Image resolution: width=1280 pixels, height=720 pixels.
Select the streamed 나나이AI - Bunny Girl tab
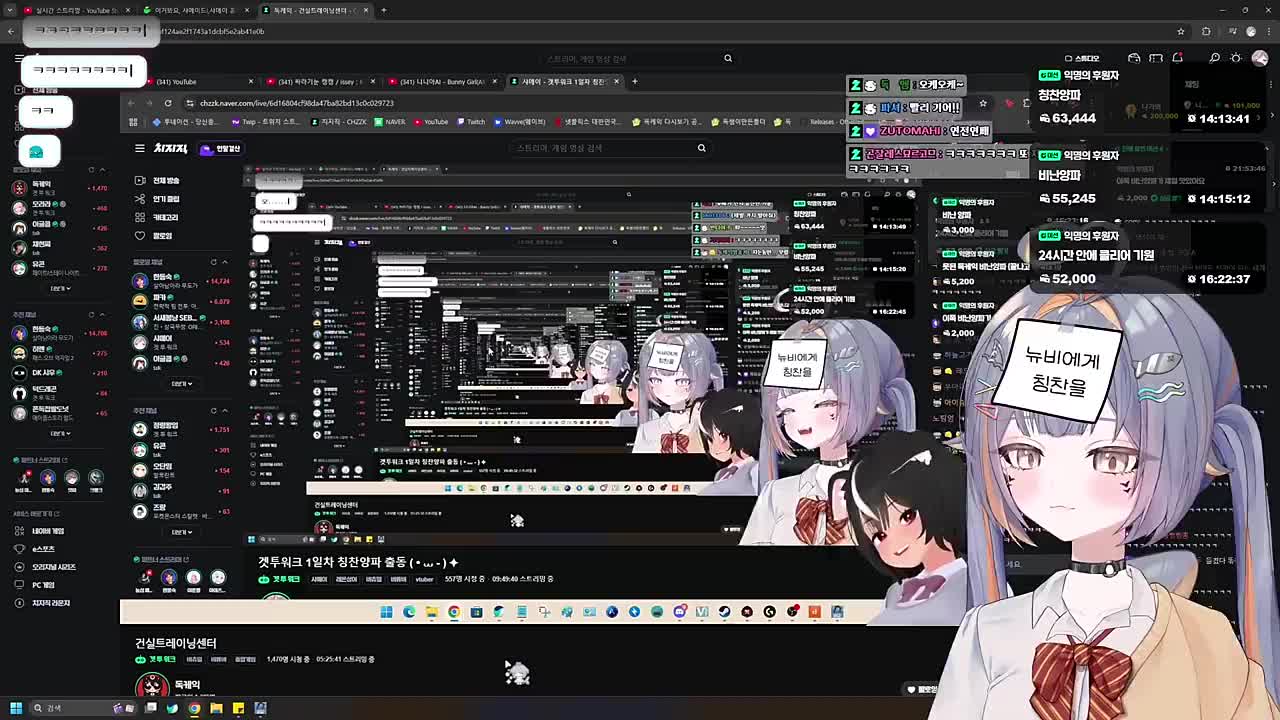[442, 81]
